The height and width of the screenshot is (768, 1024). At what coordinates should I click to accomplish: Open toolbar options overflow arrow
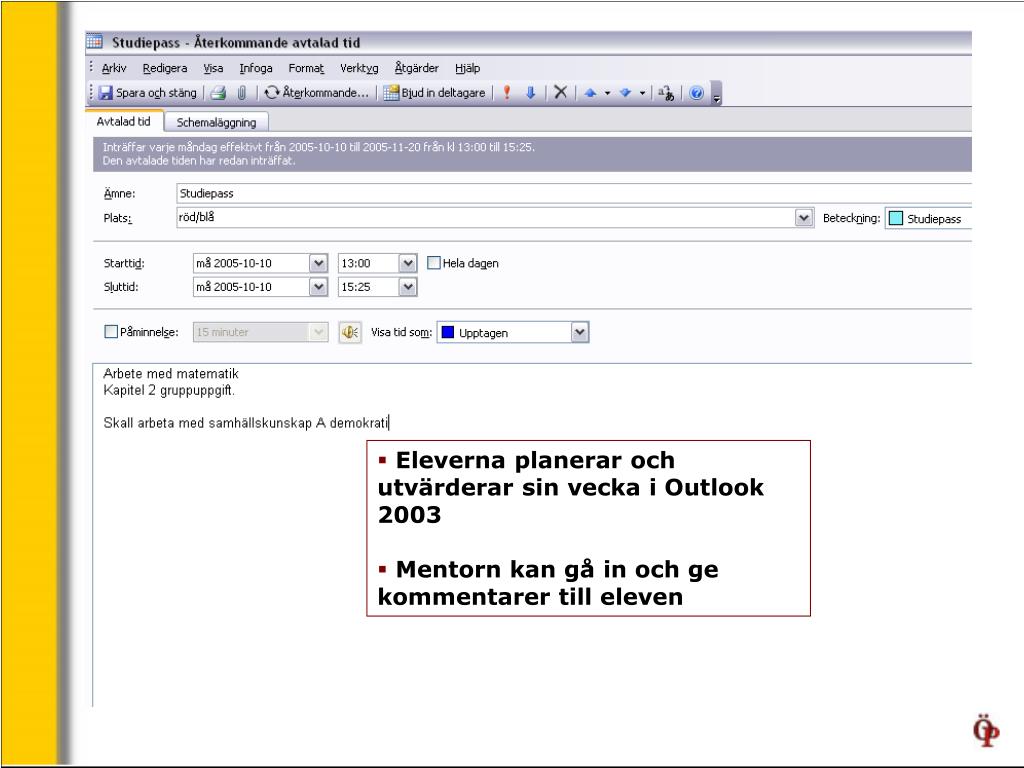716,94
